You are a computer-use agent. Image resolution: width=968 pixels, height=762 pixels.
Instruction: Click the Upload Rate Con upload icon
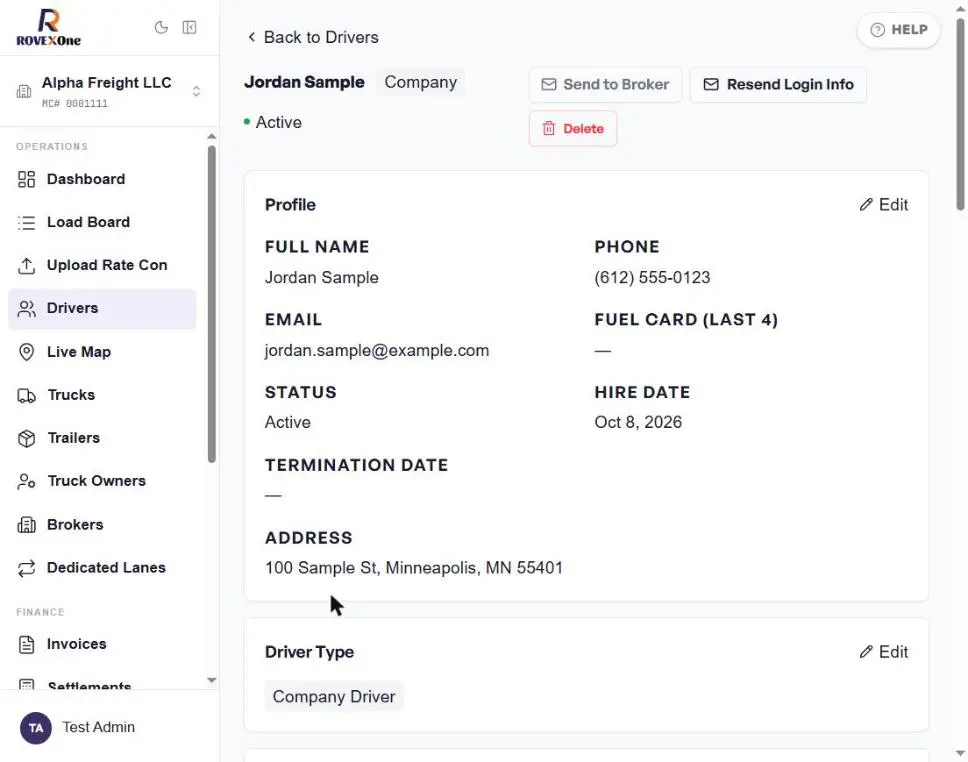click(27, 266)
